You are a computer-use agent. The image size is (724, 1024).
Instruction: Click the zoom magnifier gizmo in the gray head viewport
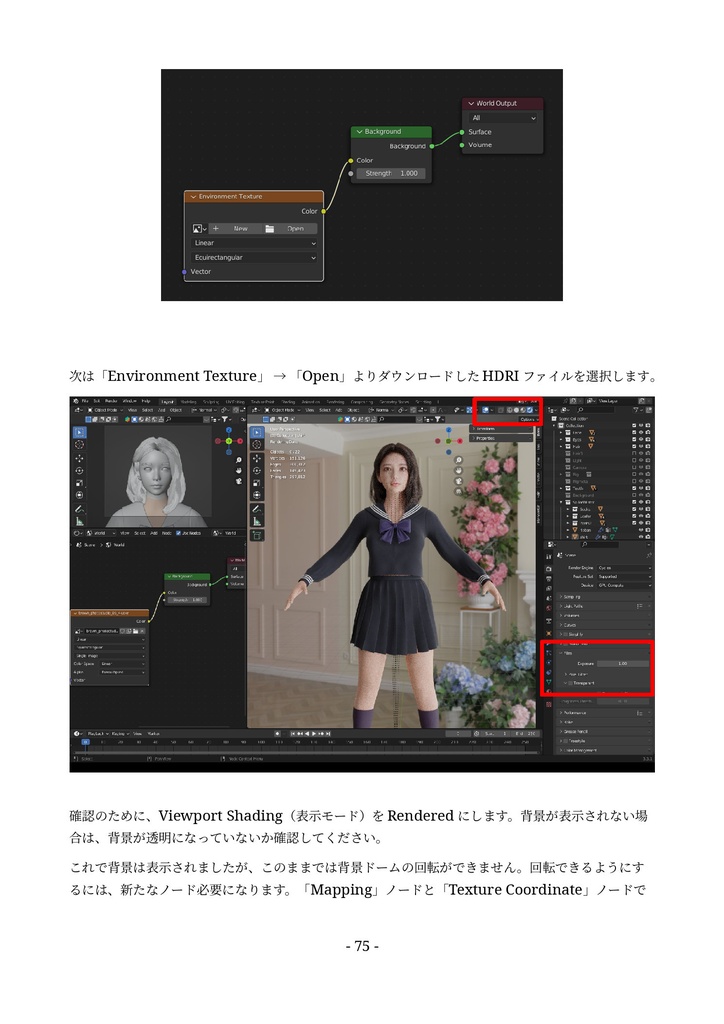239,460
